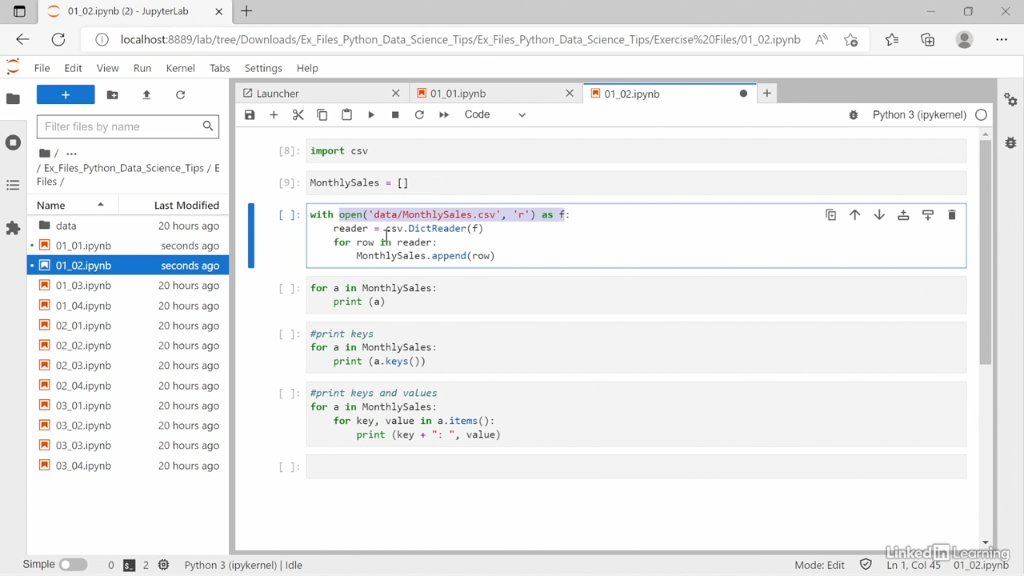Toggle the Simple interface mode switch
The width and height of the screenshot is (1024, 576).
[x=73, y=565]
